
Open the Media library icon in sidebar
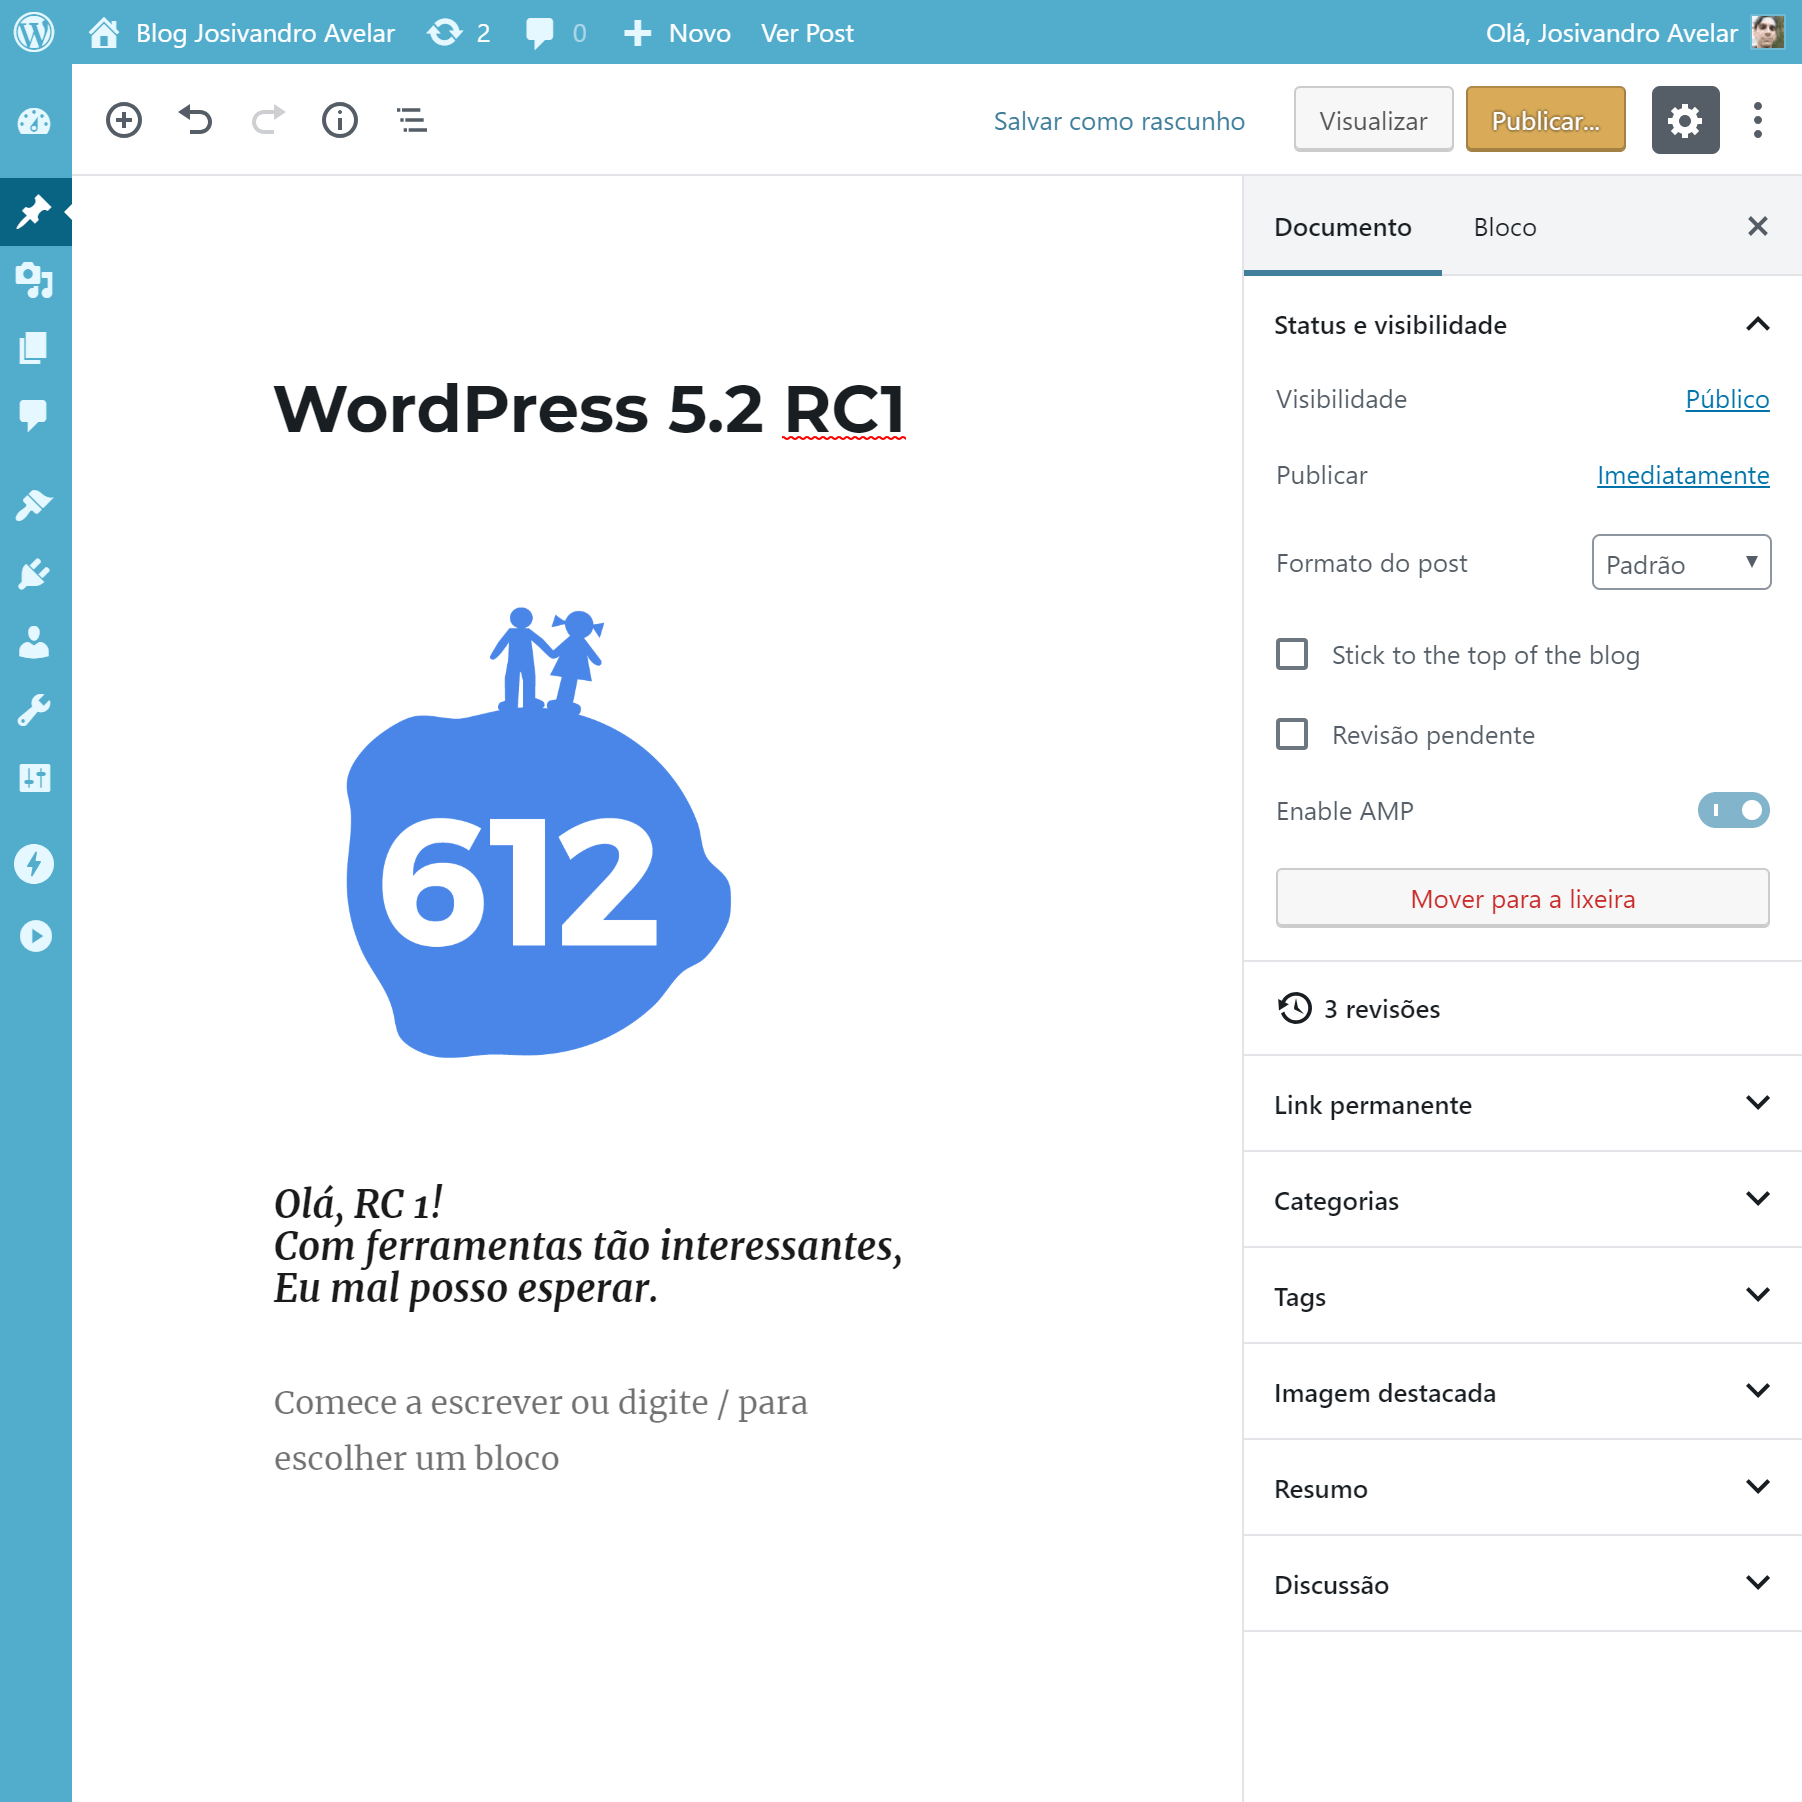click(35, 281)
